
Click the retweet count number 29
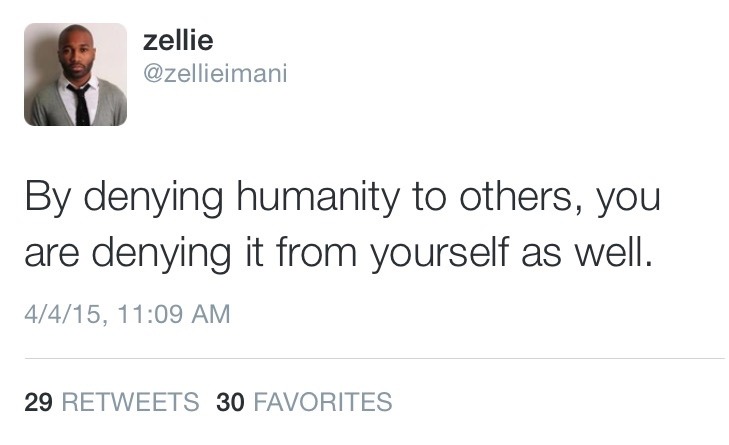click(x=38, y=402)
